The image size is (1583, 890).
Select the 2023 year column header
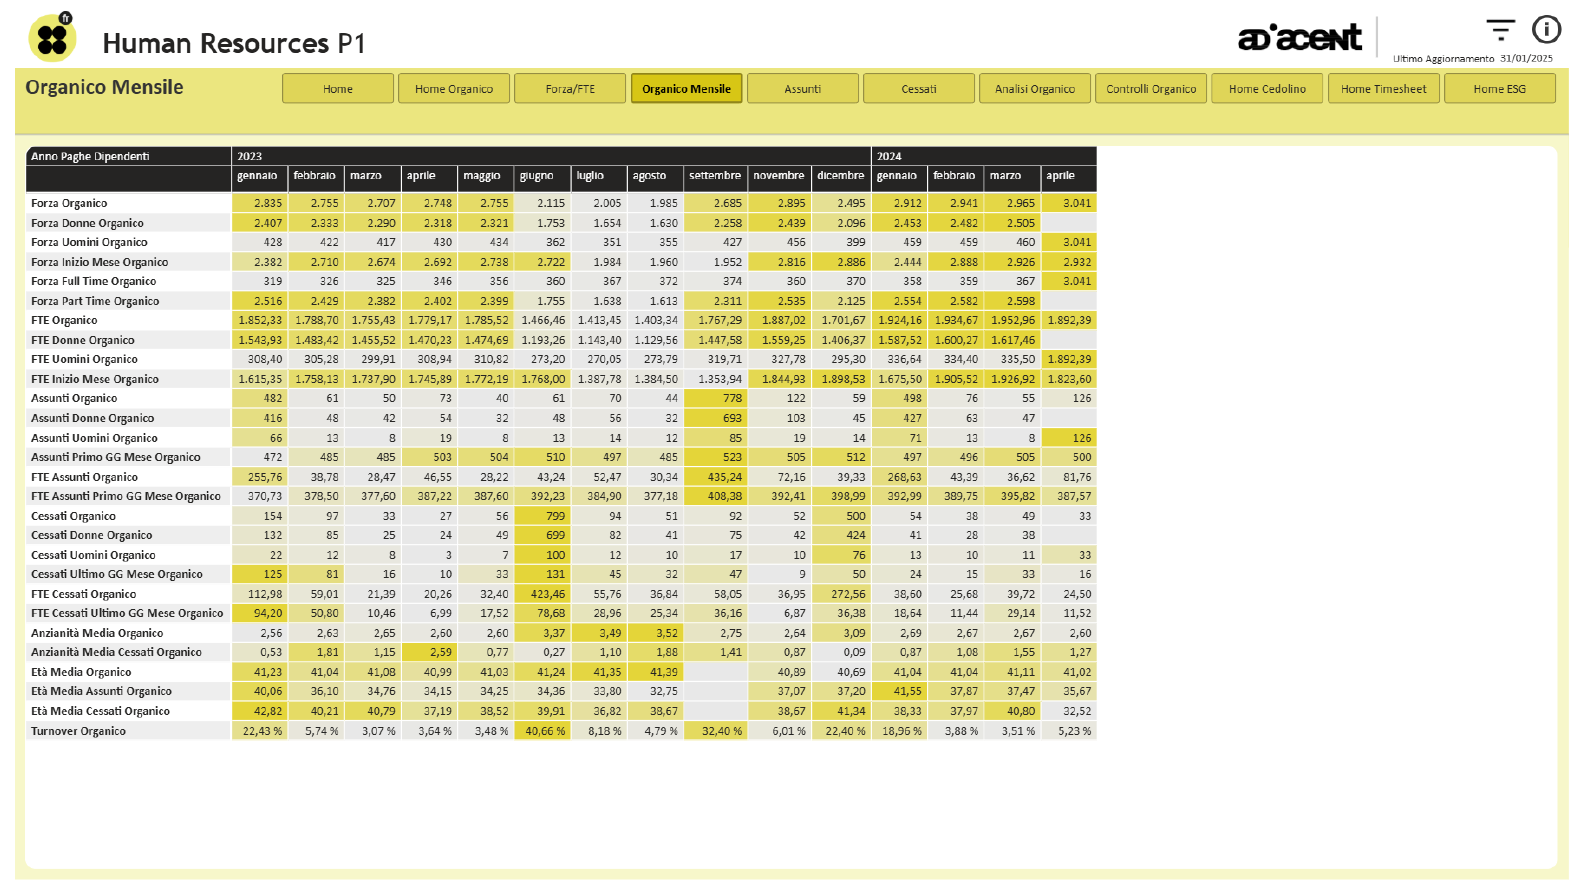pos(250,156)
